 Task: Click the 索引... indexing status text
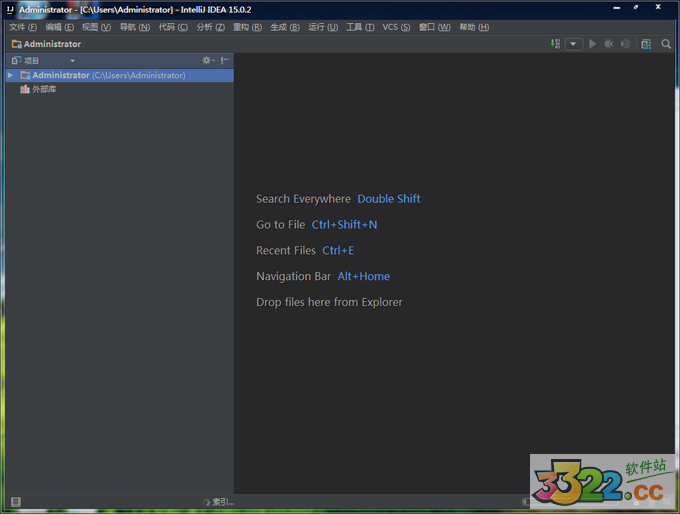[223, 502]
